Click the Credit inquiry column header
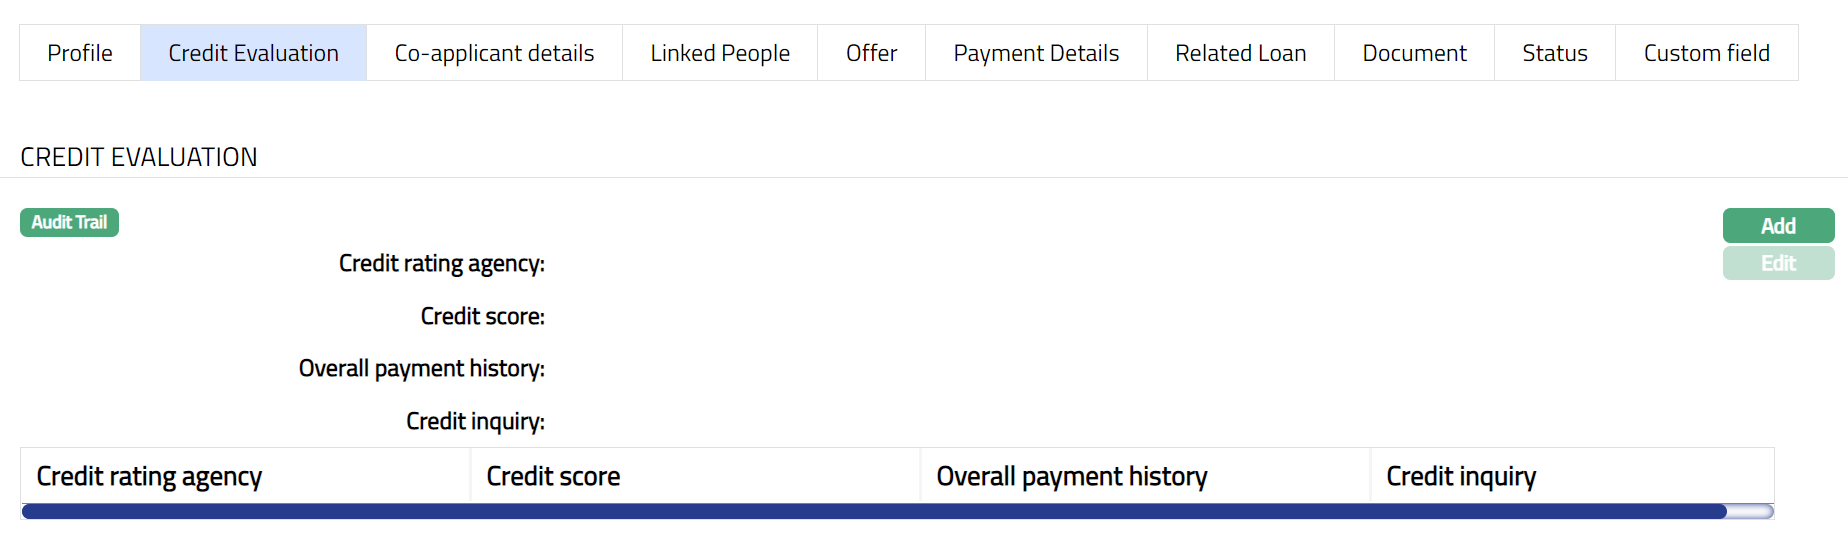1848x533 pixels. pyautogui.click(x=1460, y=476)
